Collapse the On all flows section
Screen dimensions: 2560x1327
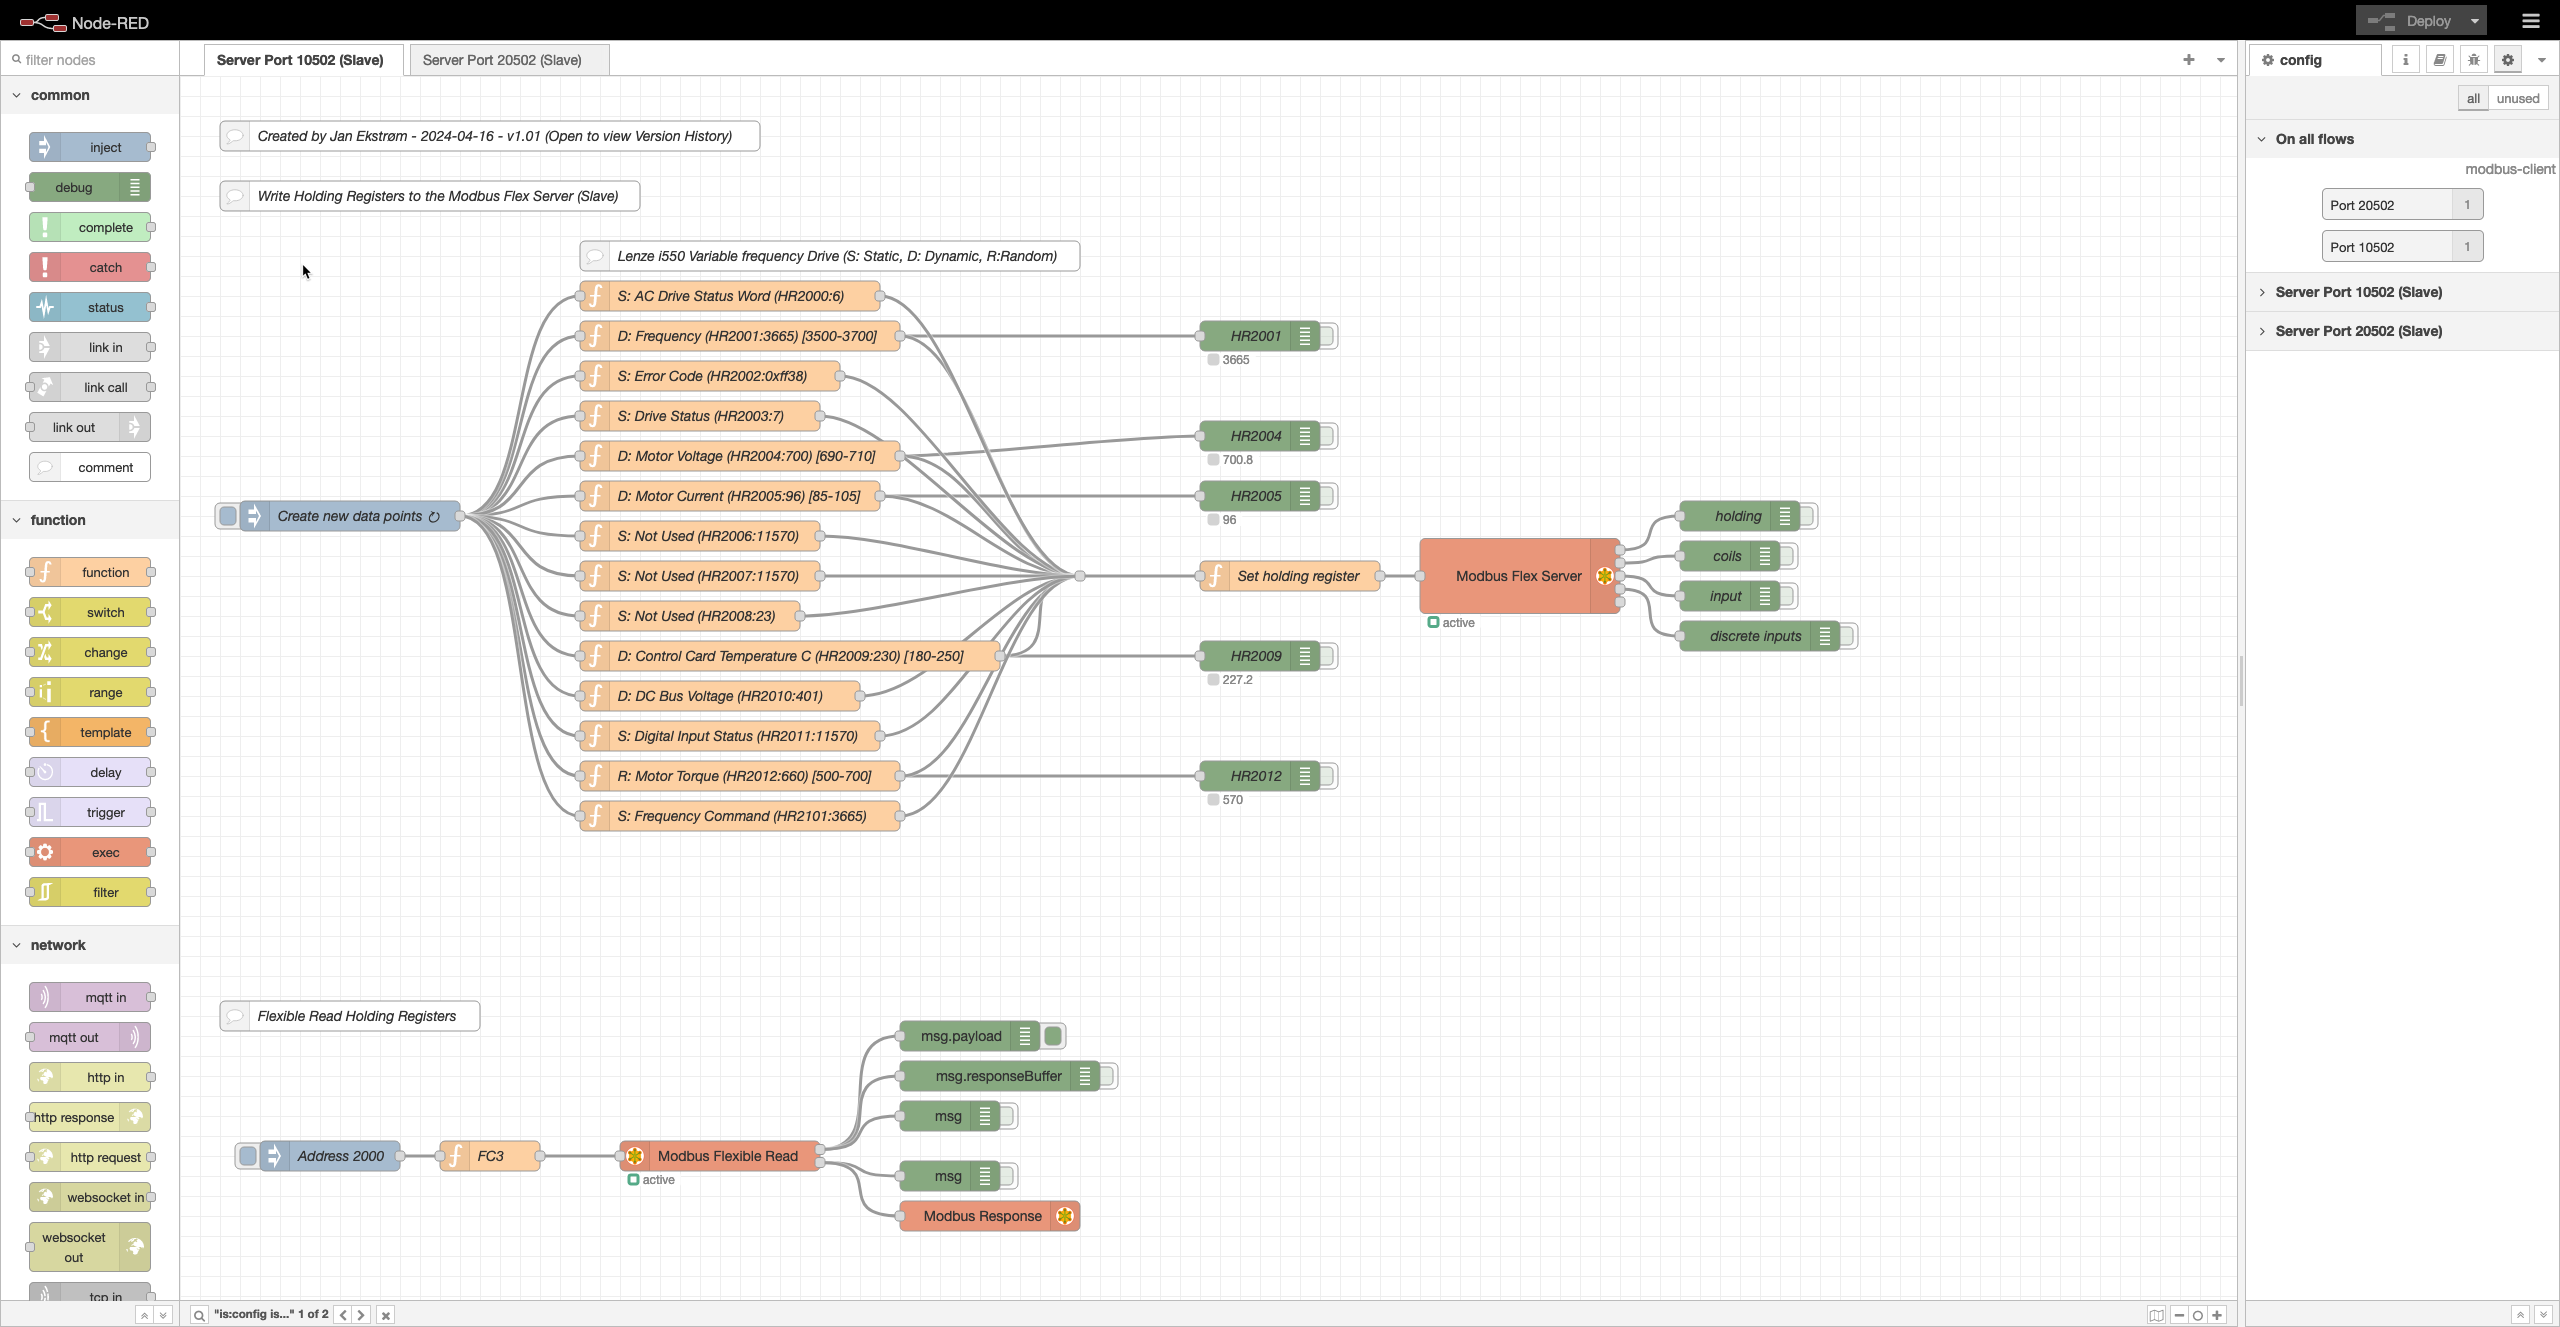coord(2403,139)
